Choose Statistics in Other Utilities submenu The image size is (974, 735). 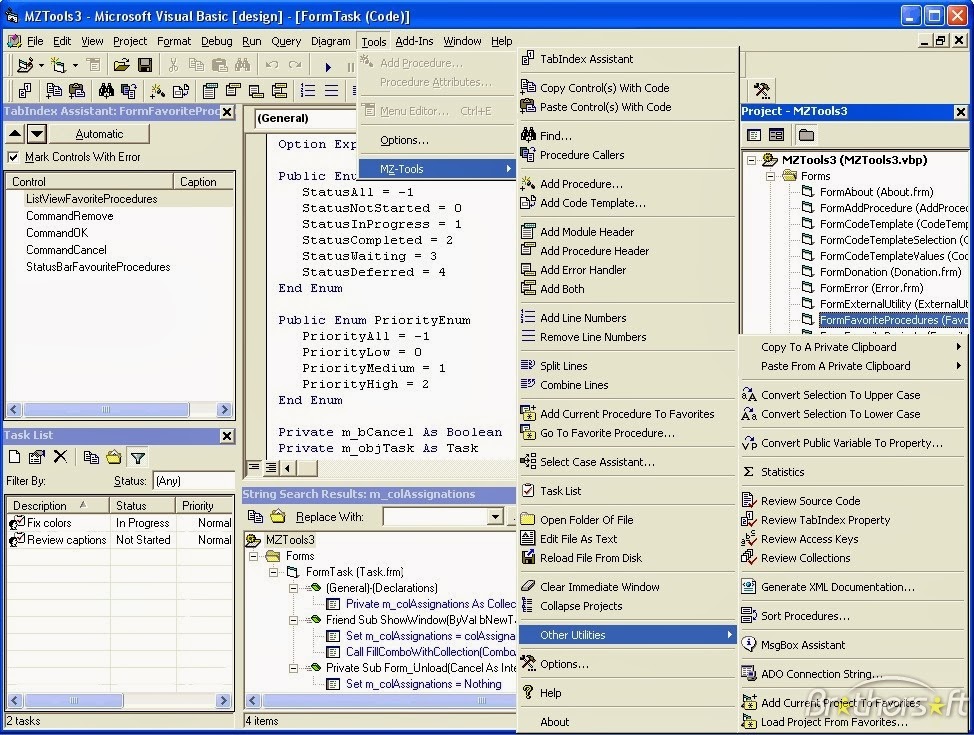(855, 472)
